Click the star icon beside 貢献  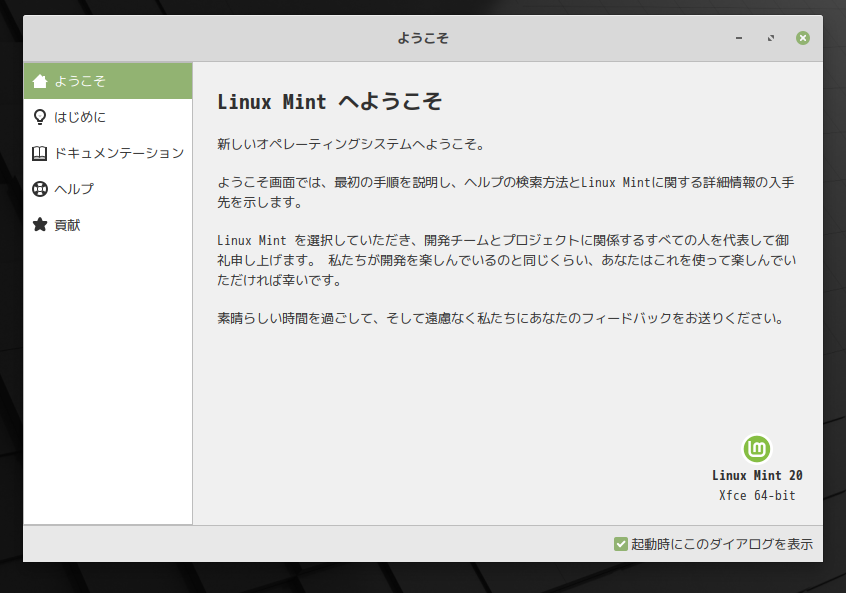tap(40, 224)
